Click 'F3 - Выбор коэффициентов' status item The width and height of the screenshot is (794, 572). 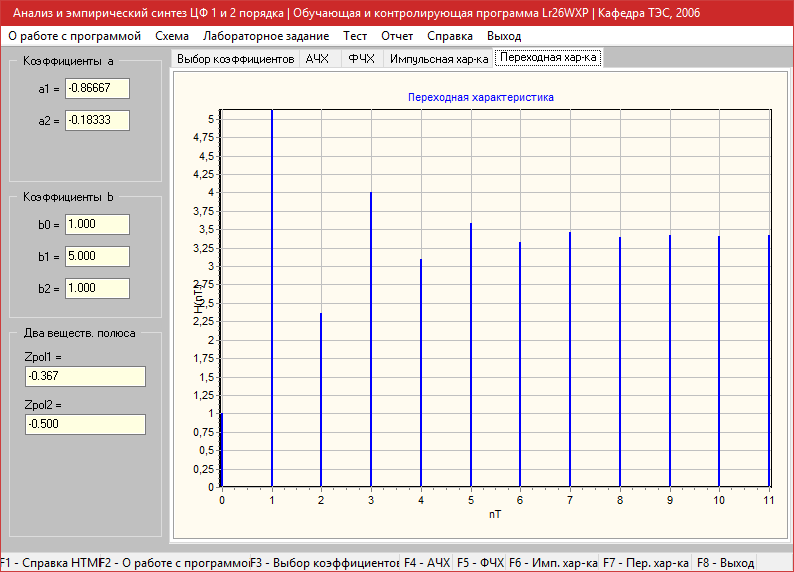(x=325, y=563)
